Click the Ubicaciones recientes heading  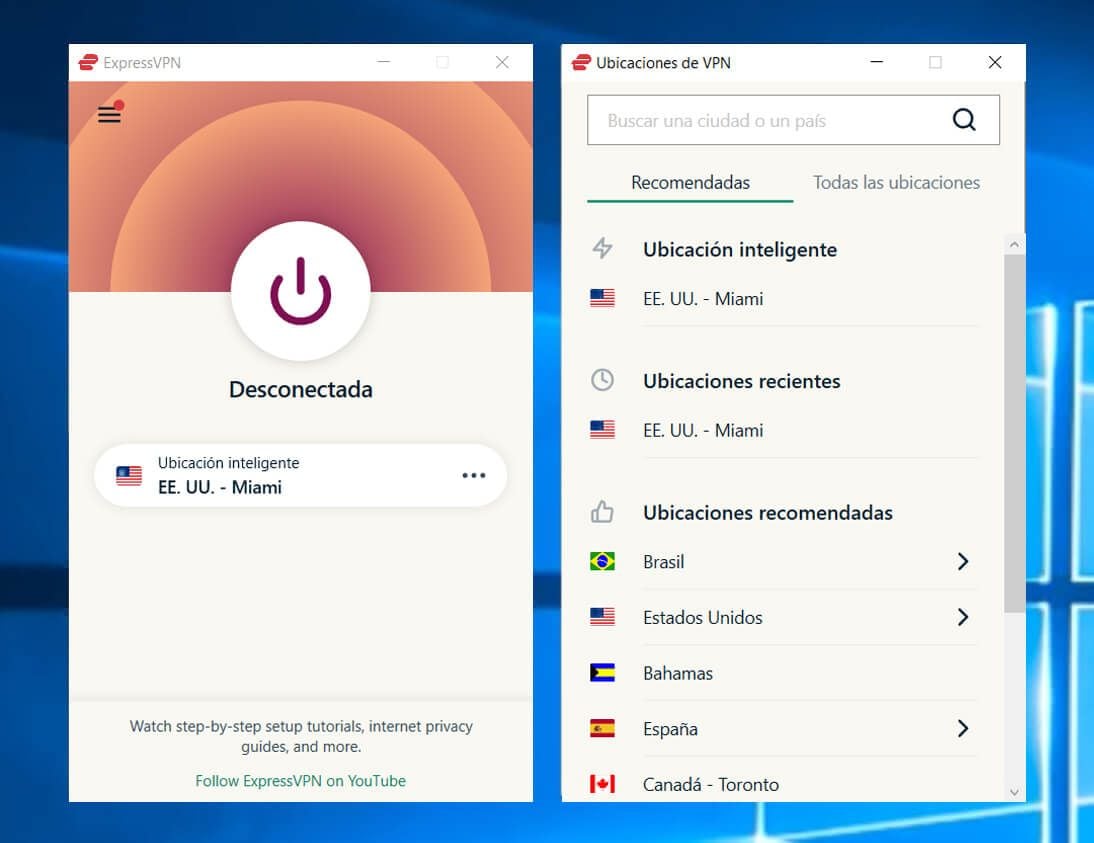point(742,381)
